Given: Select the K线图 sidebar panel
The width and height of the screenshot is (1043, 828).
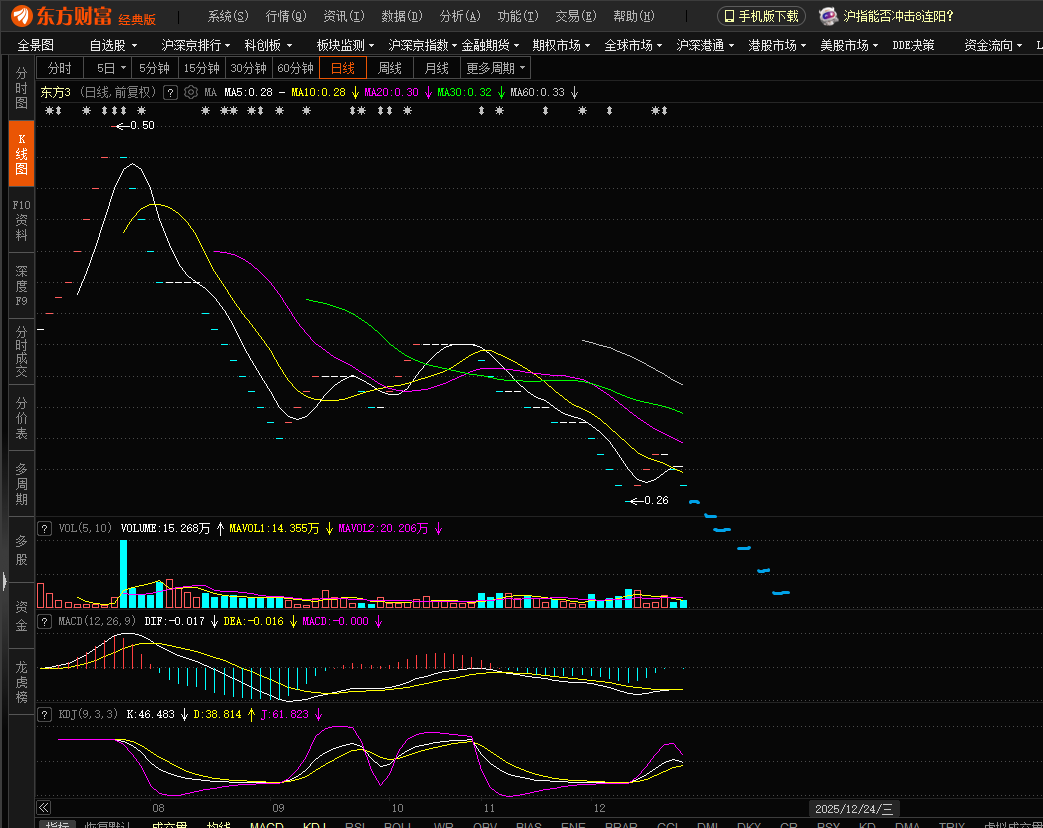Looking at the screenshot, I should point(21,154).
